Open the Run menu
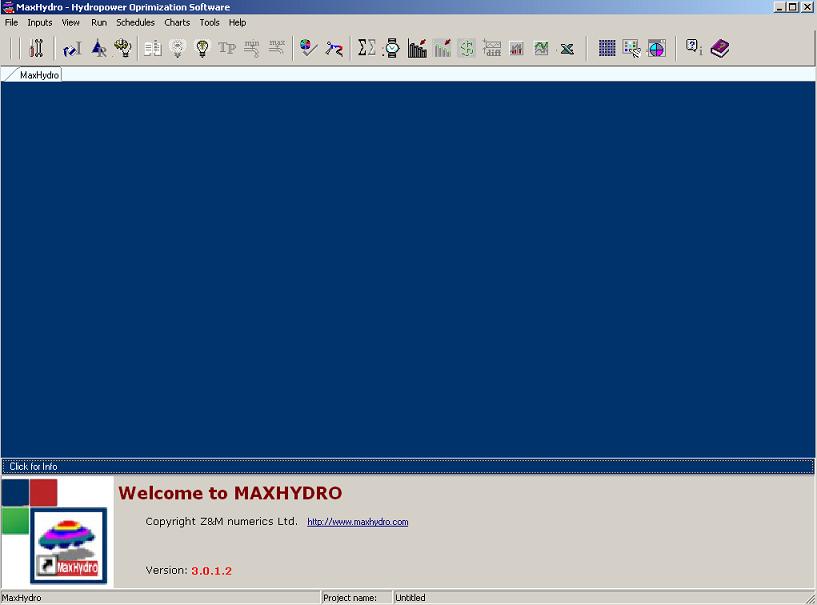Viewport: 817px width, 605px height. (x=98, y=22)
